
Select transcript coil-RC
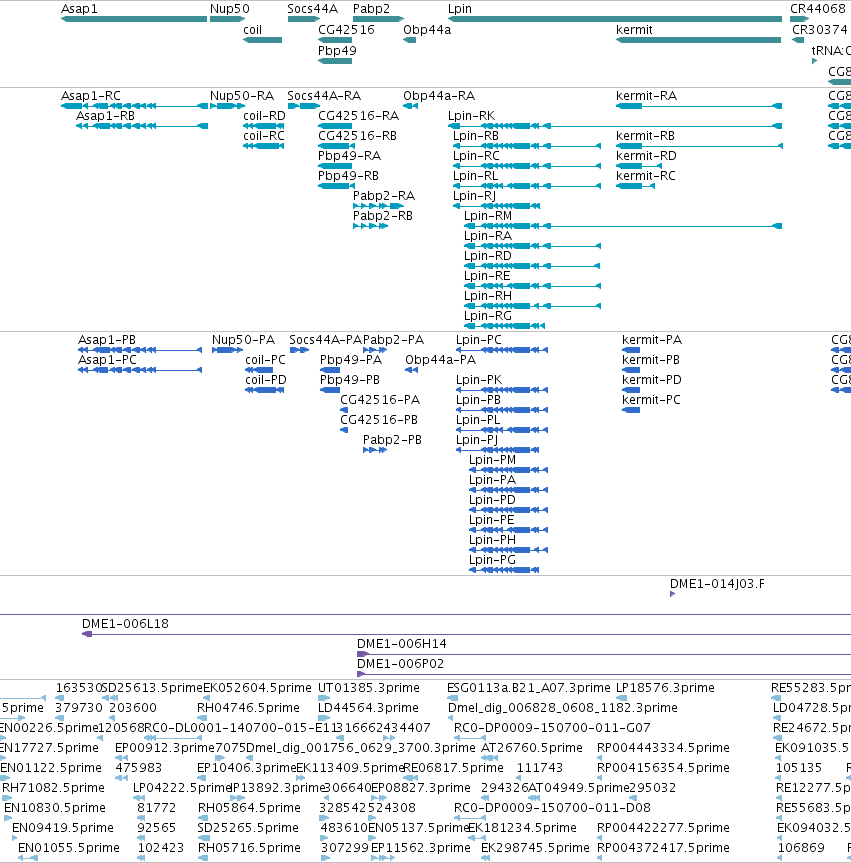(264, 146)
